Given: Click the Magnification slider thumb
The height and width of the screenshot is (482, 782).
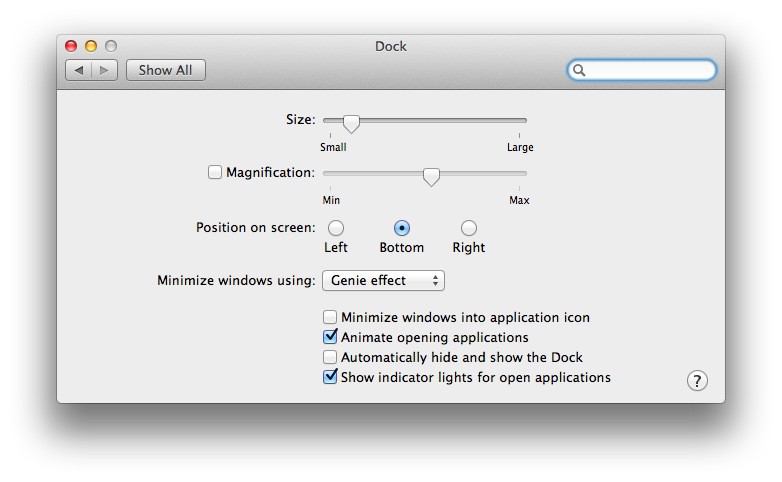Looking at the screenshot, I should [431, 176].
